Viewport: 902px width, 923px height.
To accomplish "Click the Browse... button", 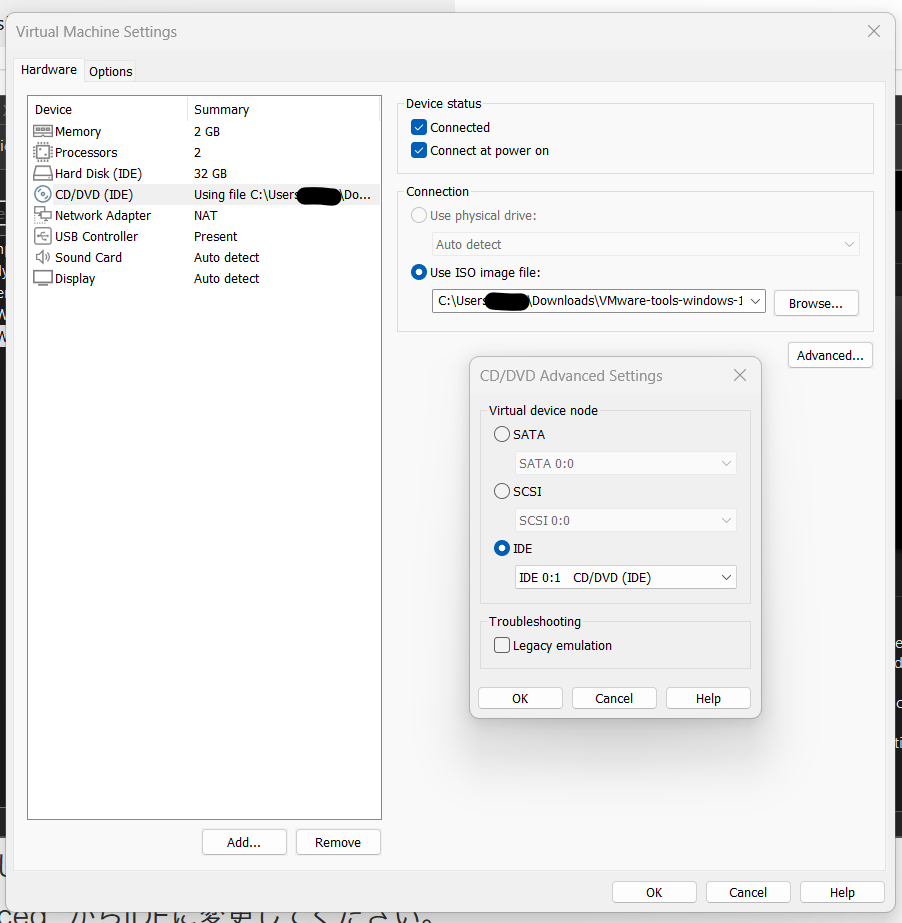I will point(815,303).
